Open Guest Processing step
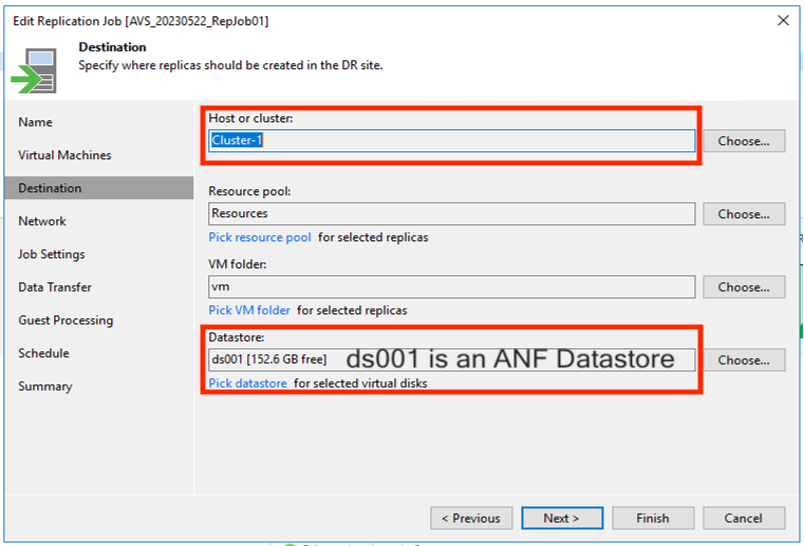This screenshot has width=804, height=546. tap(66, 320)
